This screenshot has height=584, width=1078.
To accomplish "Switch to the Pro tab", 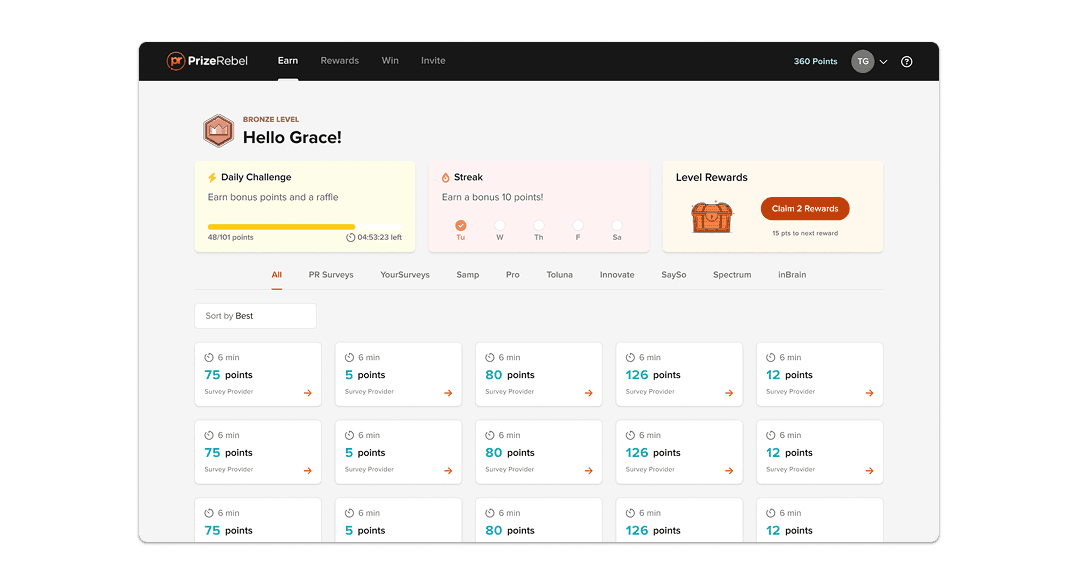I will (x=513, y=274).
